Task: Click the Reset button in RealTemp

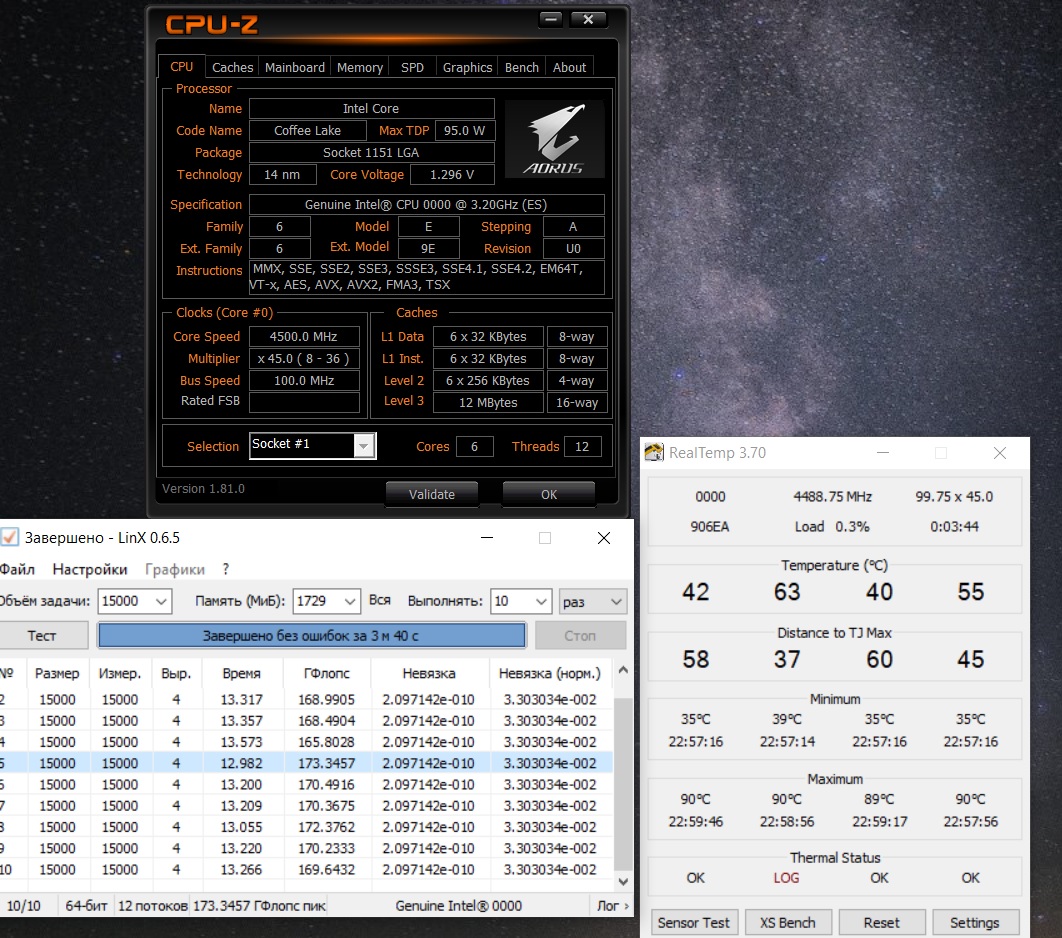Action: tap(881, 922)
